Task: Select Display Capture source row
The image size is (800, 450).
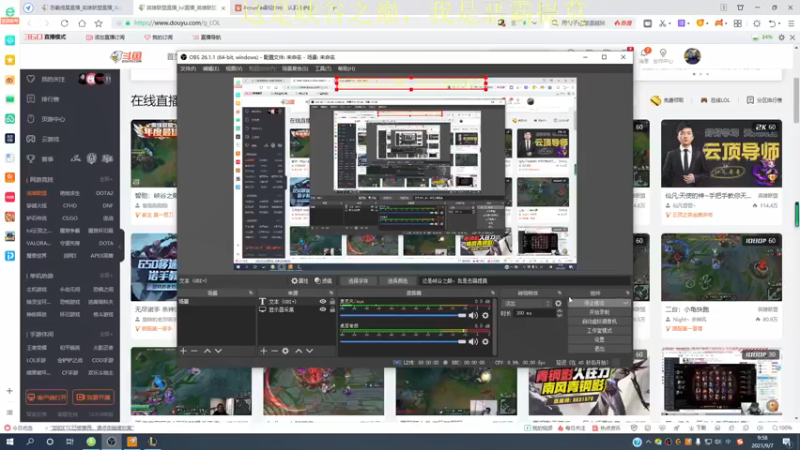Action: [296, 309]
